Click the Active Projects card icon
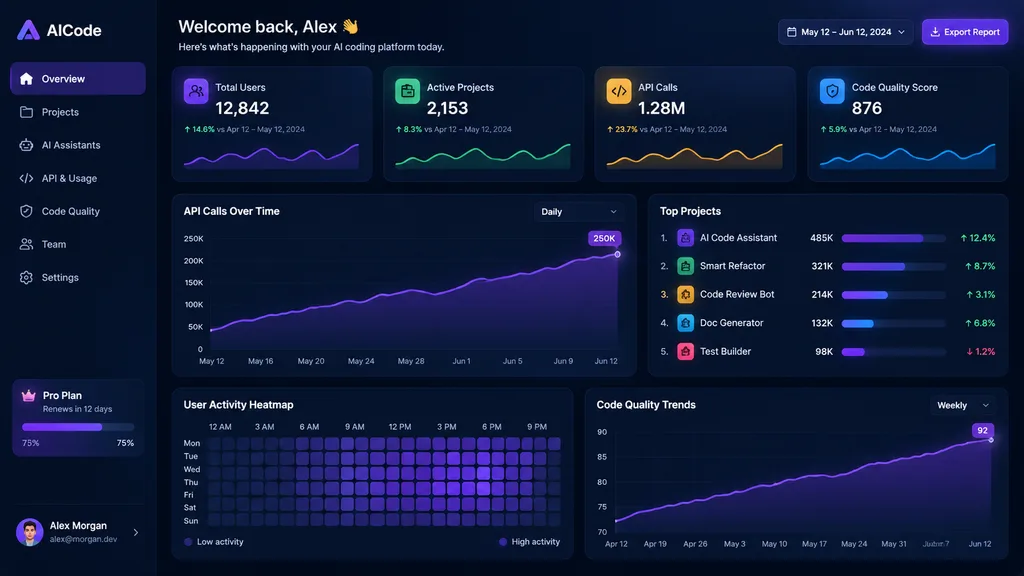The width and height of the screenshot is (1024, 576). point(408,91)
